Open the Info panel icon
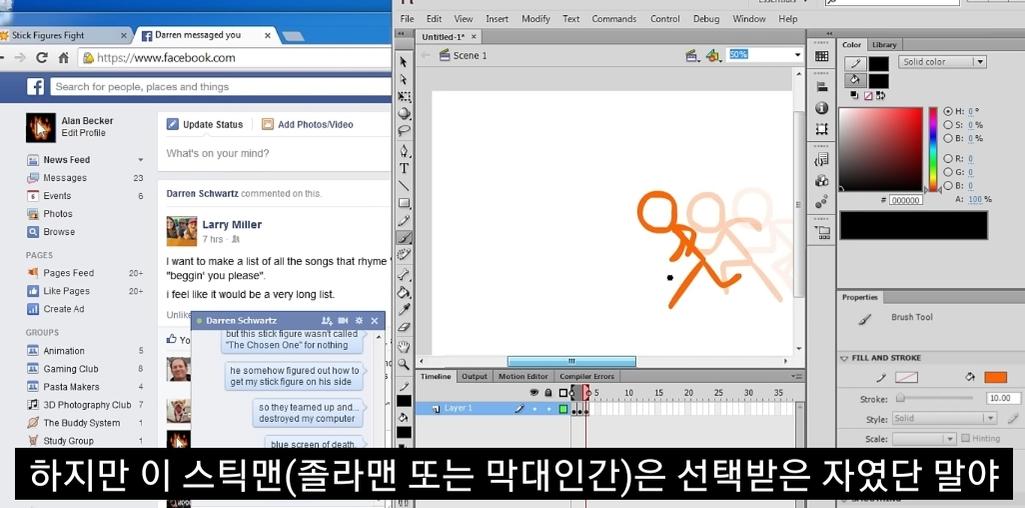 coord(822,108)
